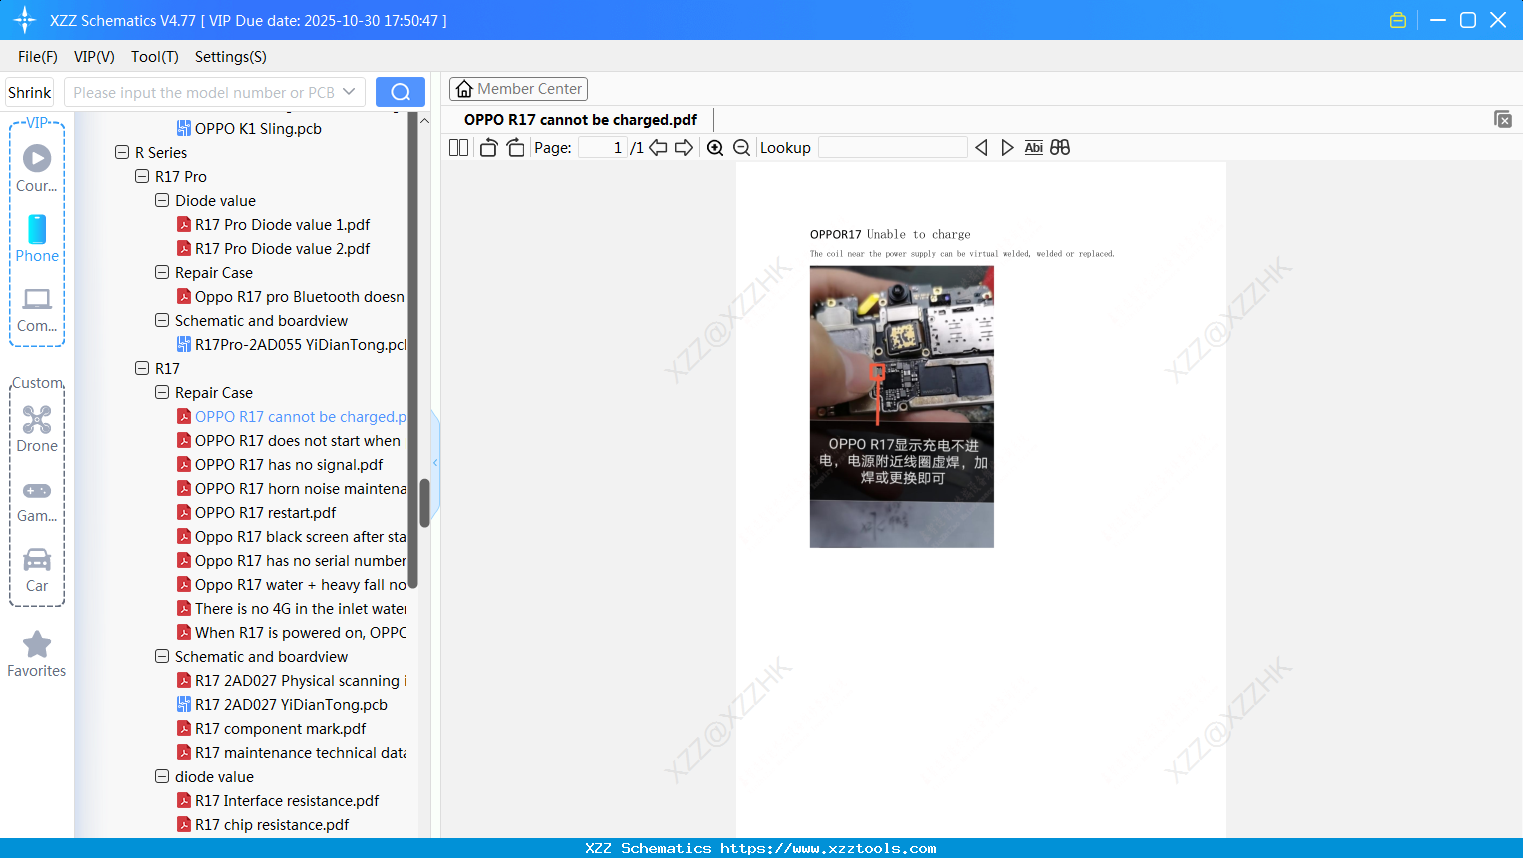Open the Settings(S) menu

point(231,57)
